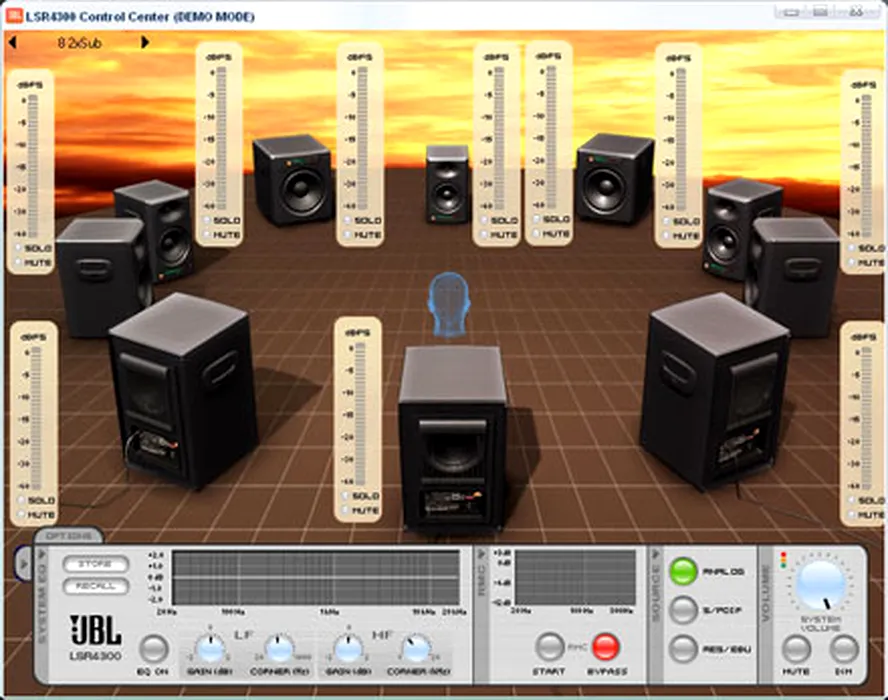This screenshot has width=888, height=700.
Task: Click the blue listener head icon
Action: point(447,305)
